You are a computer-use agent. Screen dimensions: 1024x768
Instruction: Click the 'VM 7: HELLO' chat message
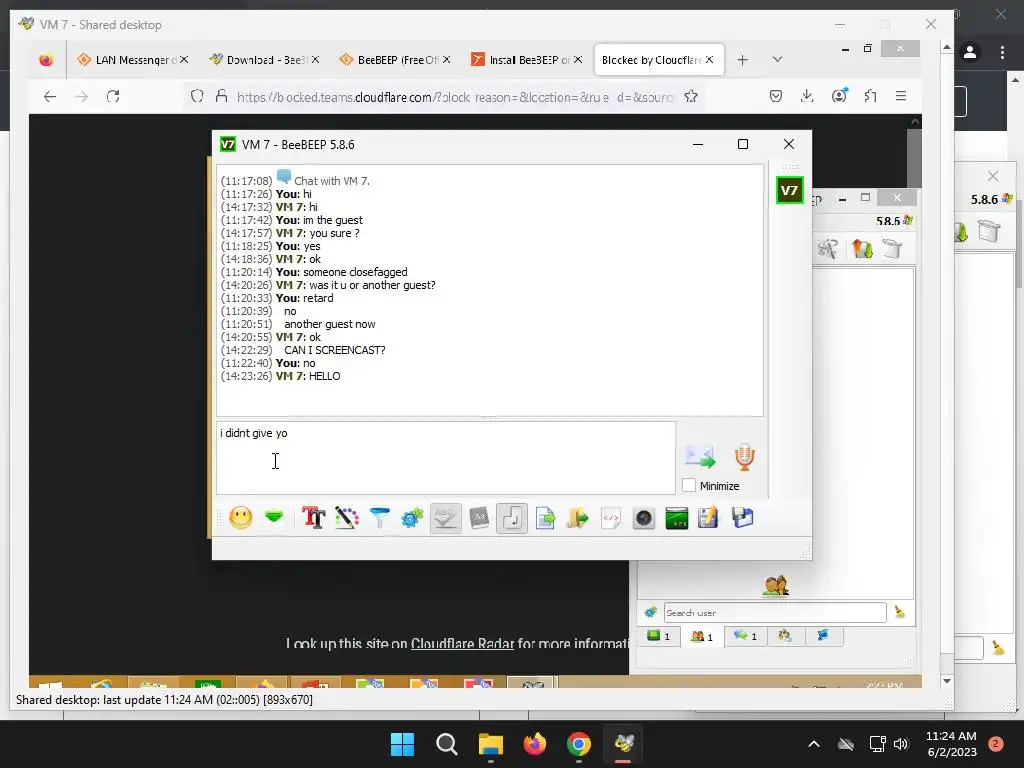[x=308, y=376]
